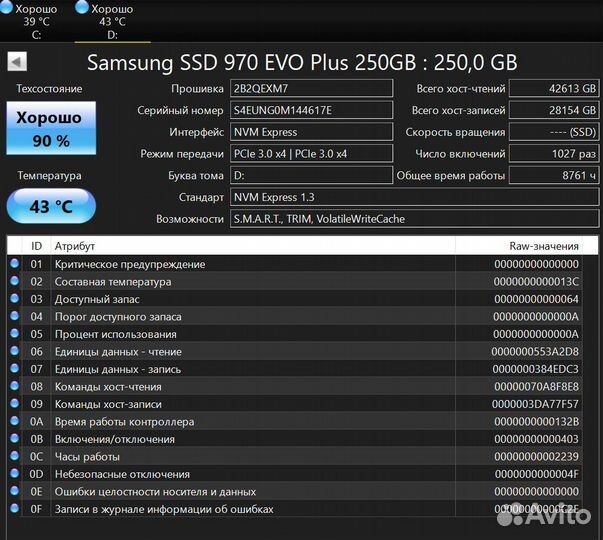Screen dimensions: 603x540
Task: Click power on count value 1027 раз
Action: [554, 154]
